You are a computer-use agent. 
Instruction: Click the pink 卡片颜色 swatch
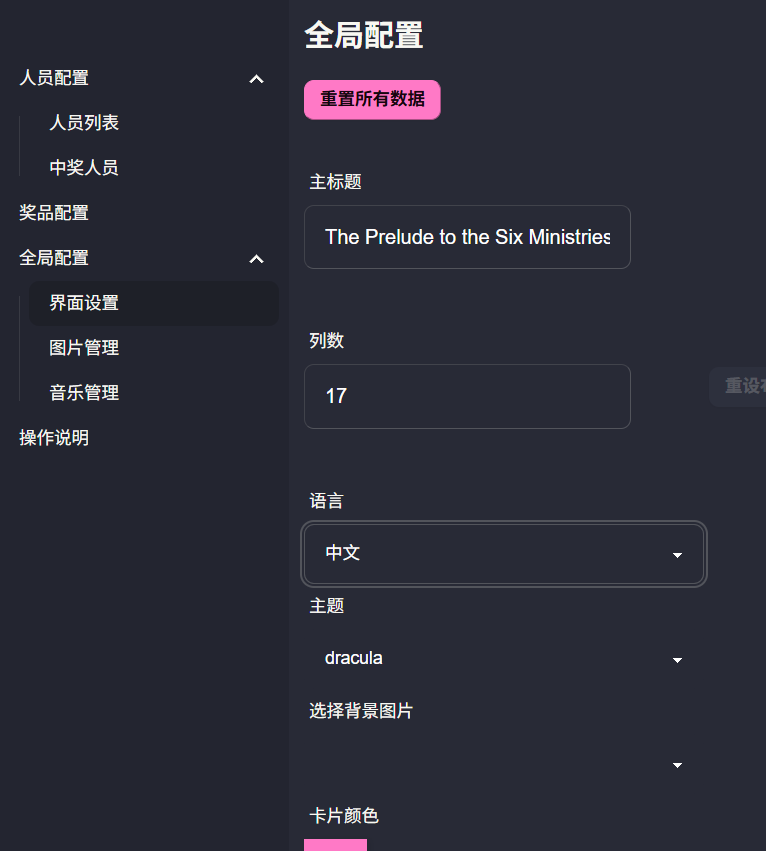(335, 845)
